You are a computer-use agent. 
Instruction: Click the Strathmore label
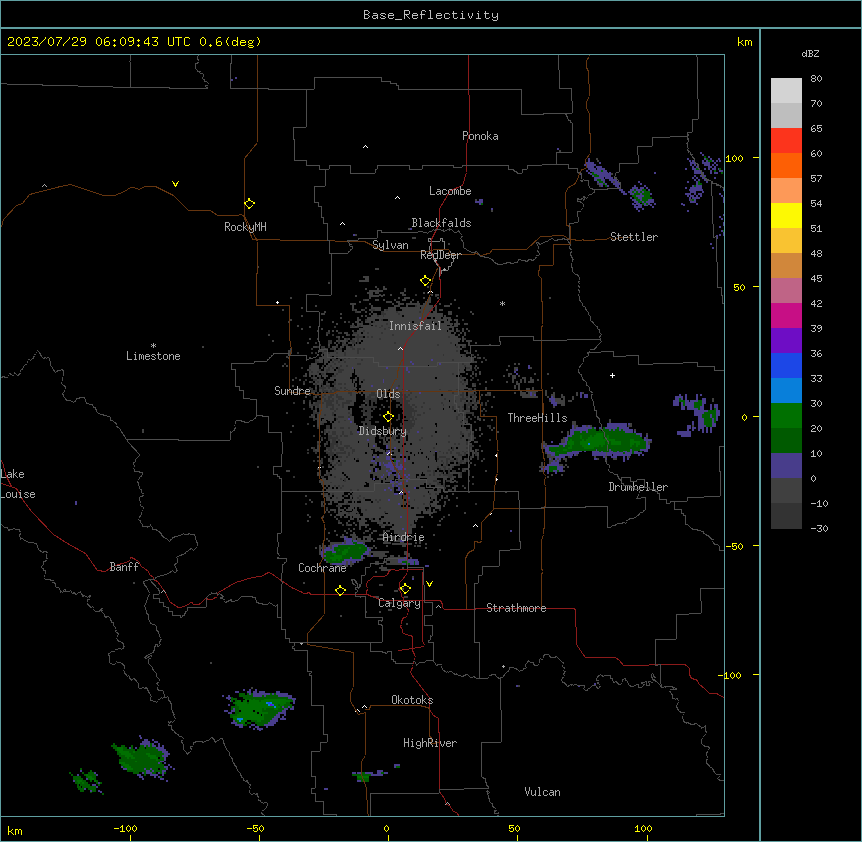(x=516, y=608)
